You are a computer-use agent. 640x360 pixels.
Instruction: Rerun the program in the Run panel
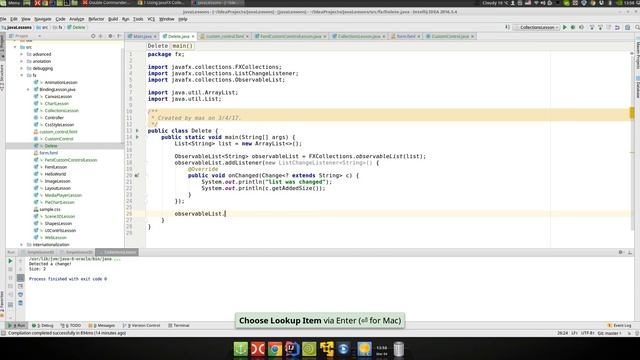pos(11,261)
